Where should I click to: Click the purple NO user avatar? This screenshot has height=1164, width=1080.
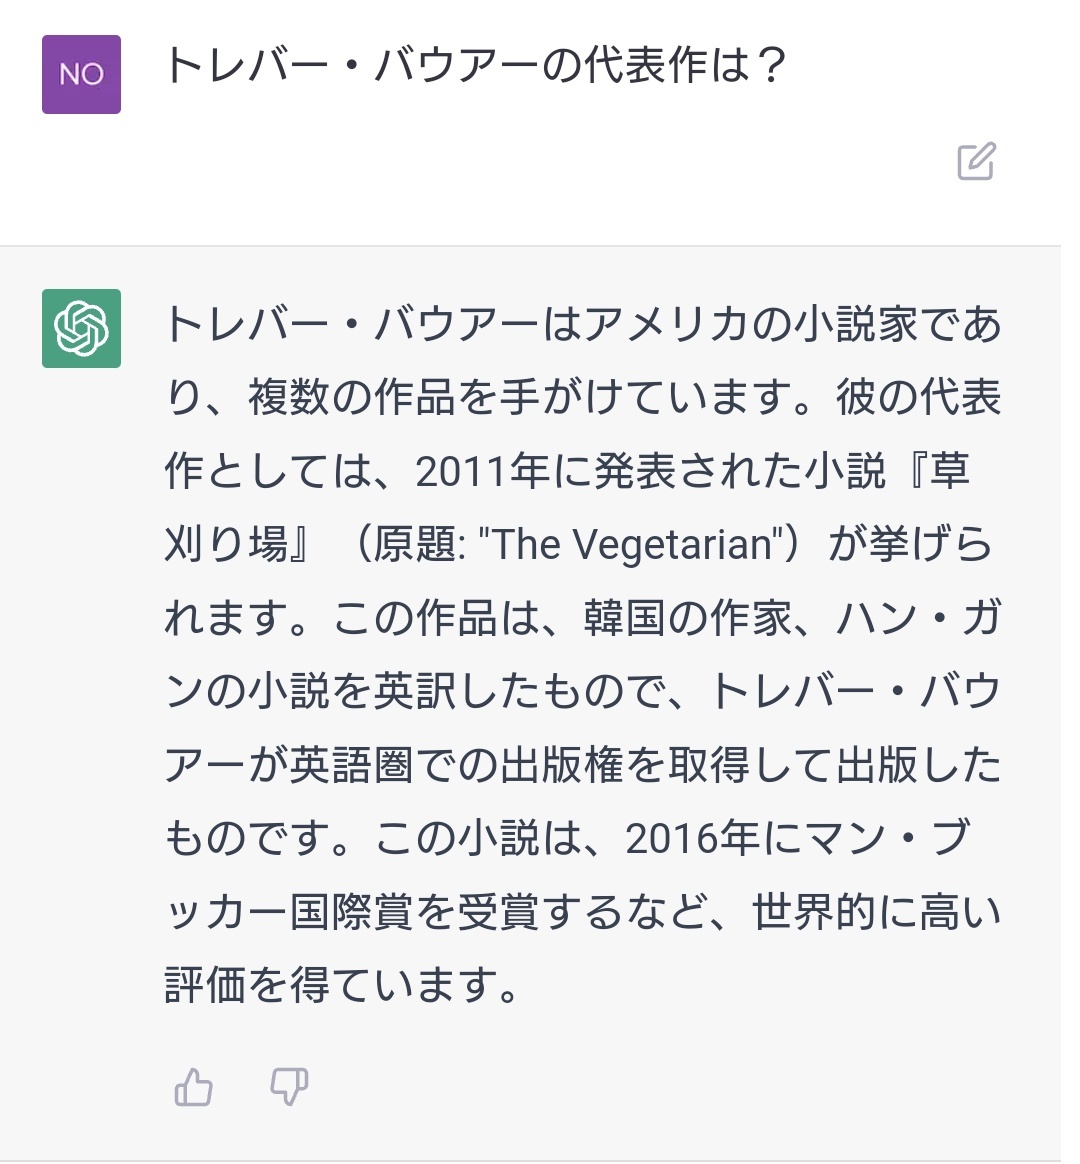click(82, 74)
